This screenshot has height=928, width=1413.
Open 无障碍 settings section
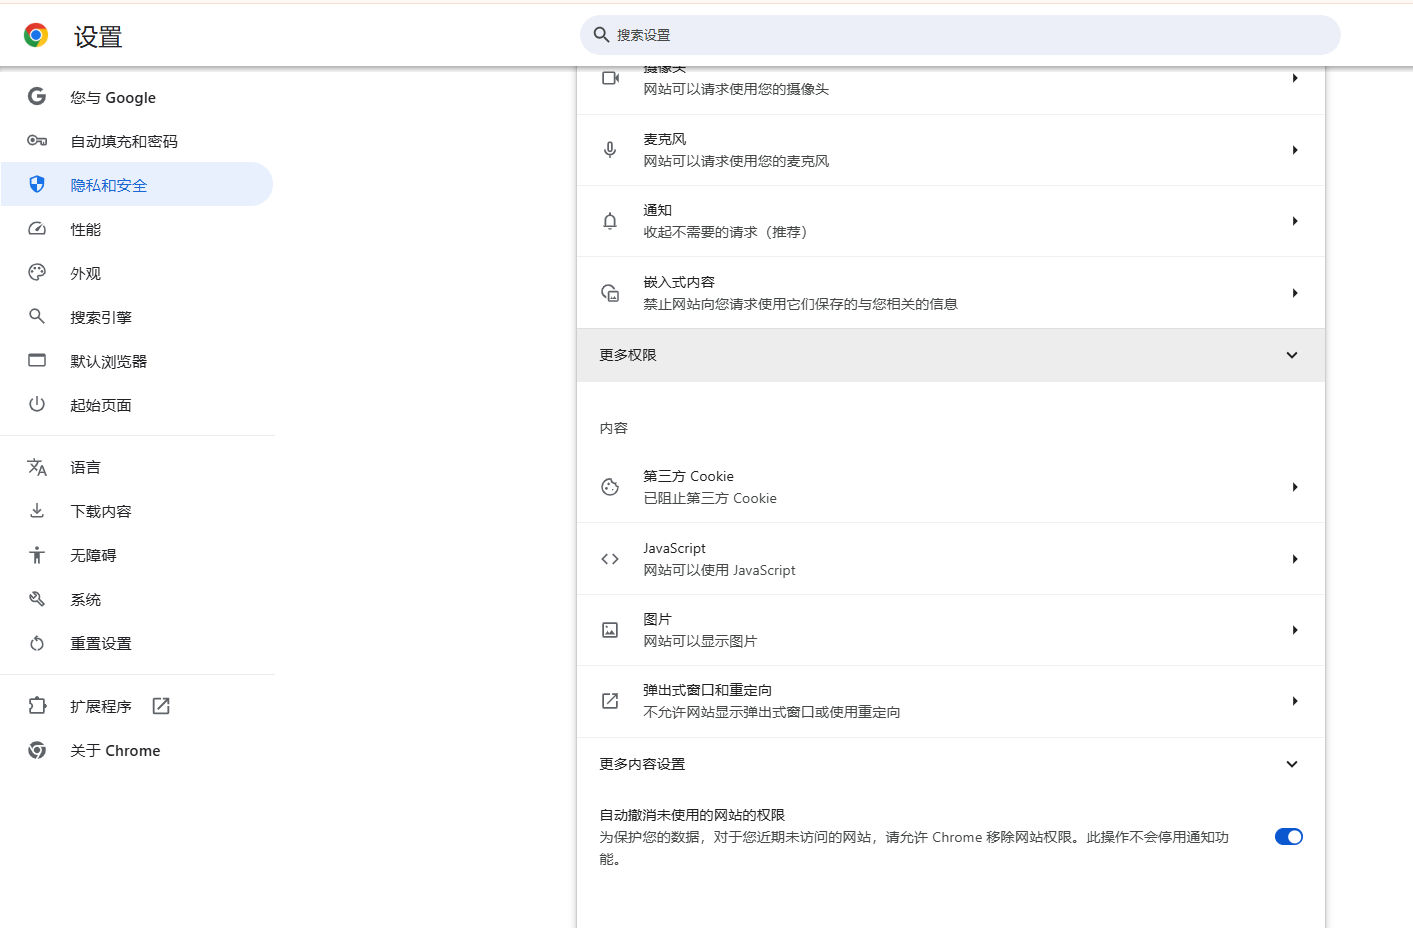click(x=137, y=555)
